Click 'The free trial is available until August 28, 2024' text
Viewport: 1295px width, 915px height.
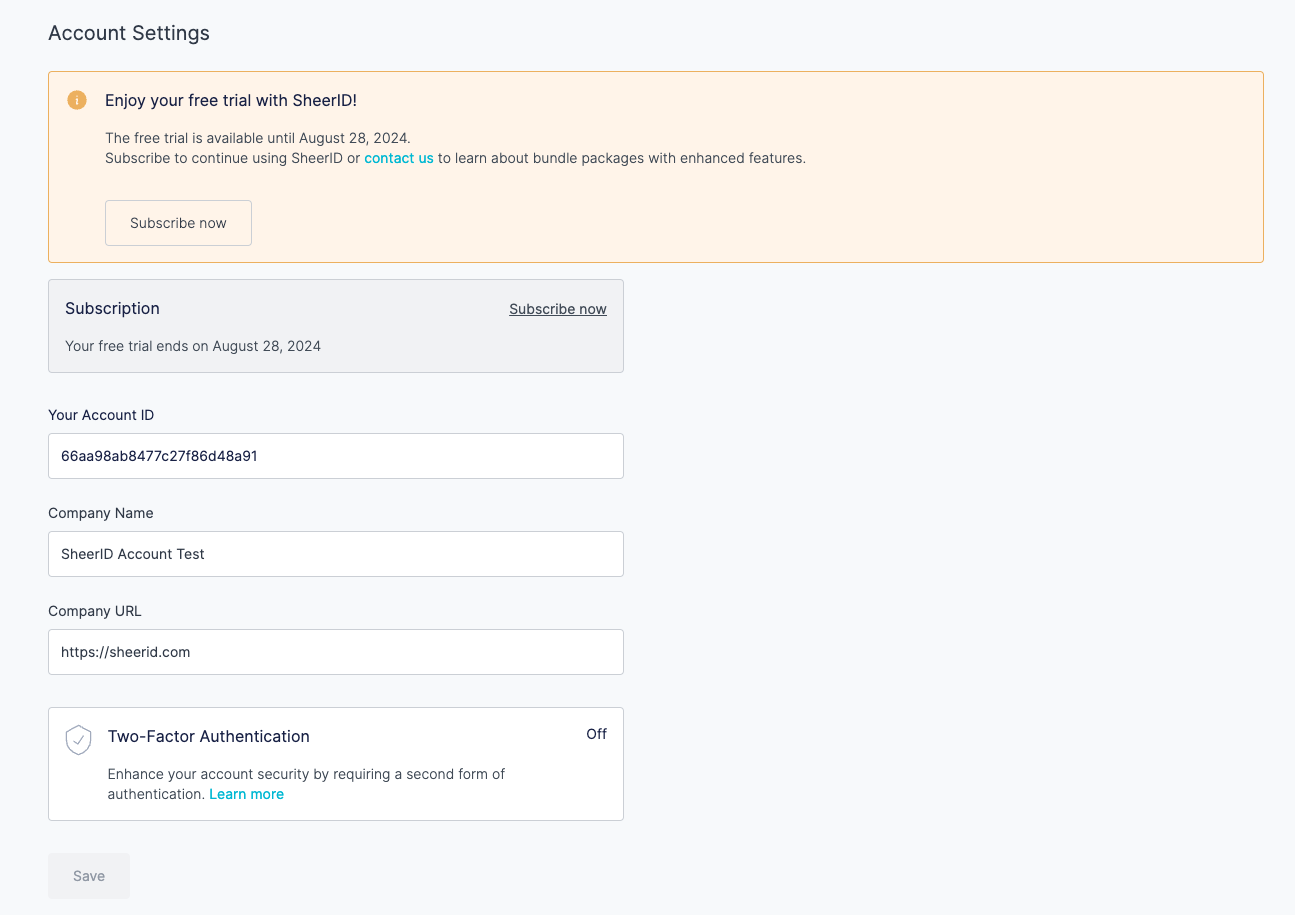point(258,138)
